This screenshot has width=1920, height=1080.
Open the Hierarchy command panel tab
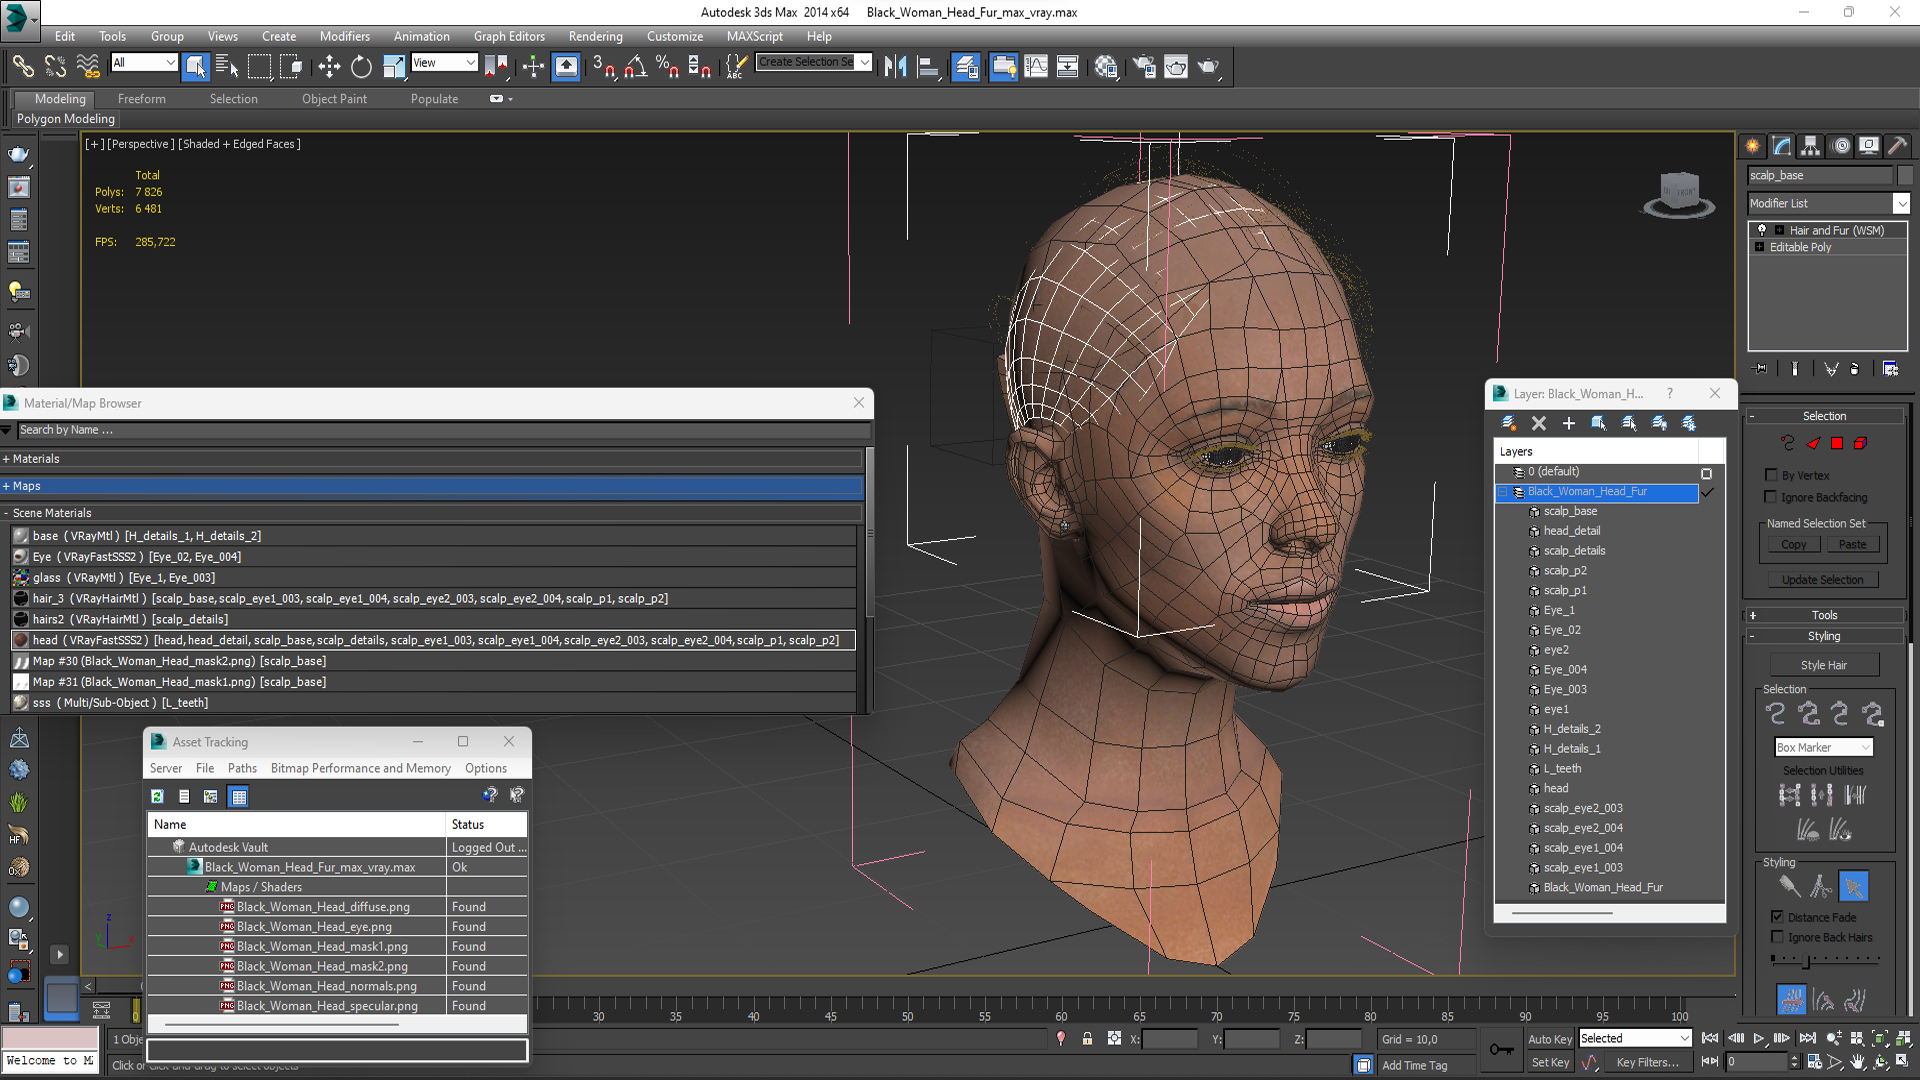(1810, 146)
